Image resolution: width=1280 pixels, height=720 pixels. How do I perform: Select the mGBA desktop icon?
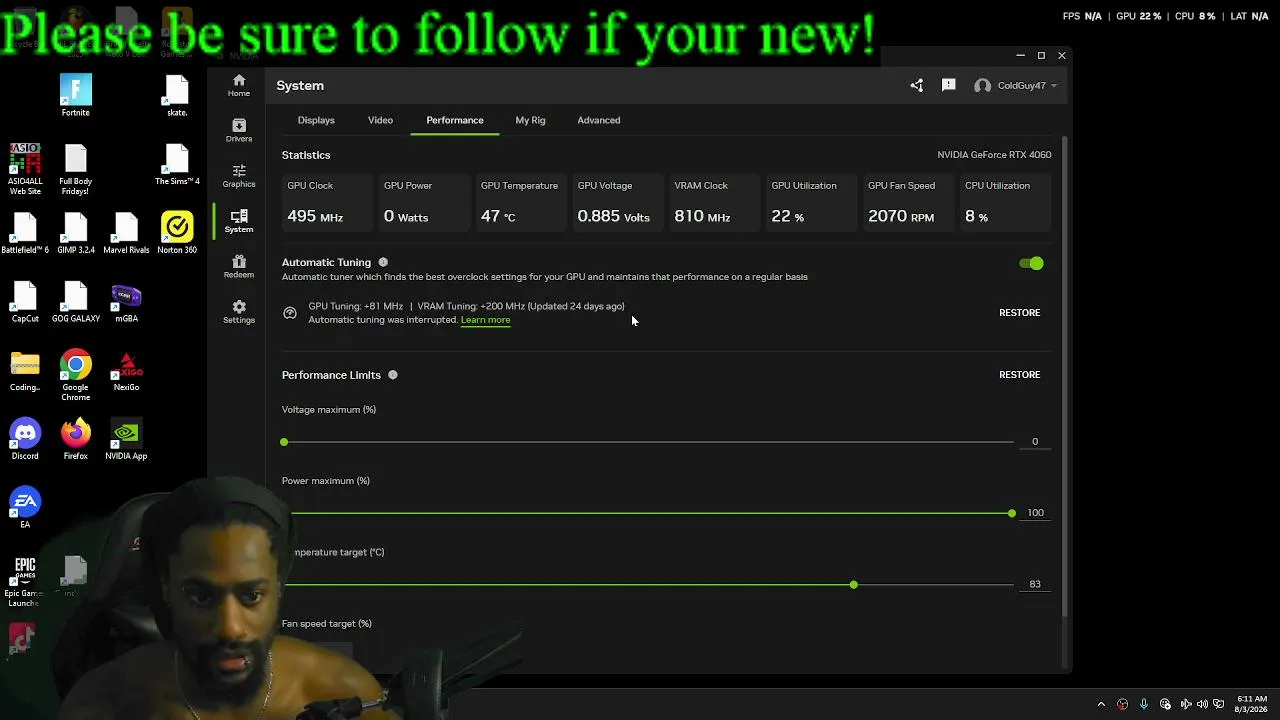coord(126,303)
